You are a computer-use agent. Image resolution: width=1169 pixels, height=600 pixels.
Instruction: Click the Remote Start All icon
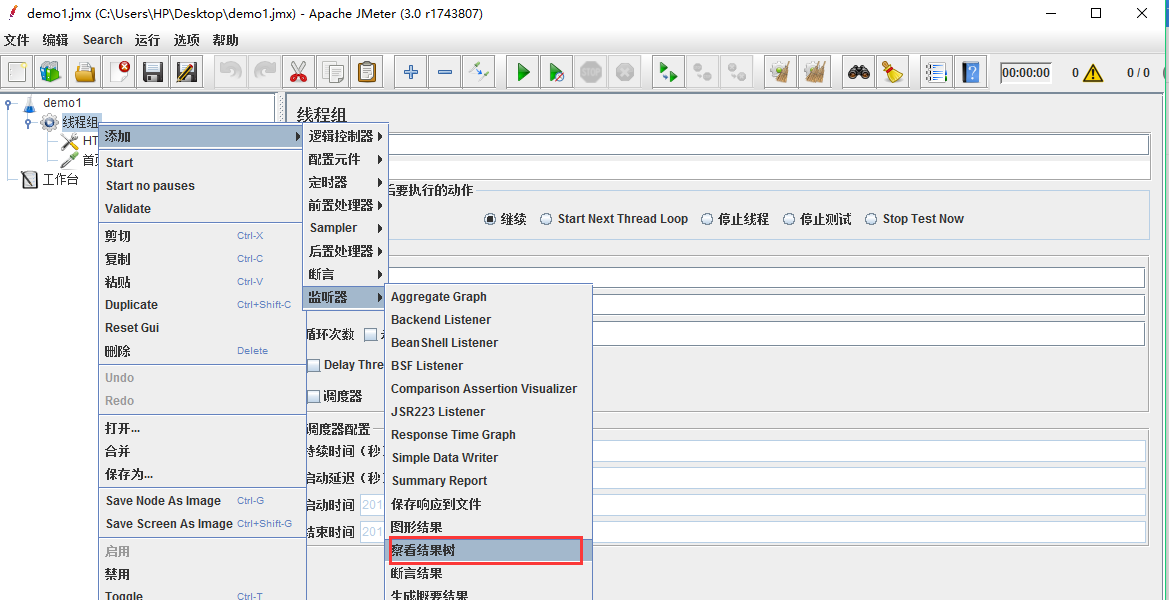click(668, 72)
